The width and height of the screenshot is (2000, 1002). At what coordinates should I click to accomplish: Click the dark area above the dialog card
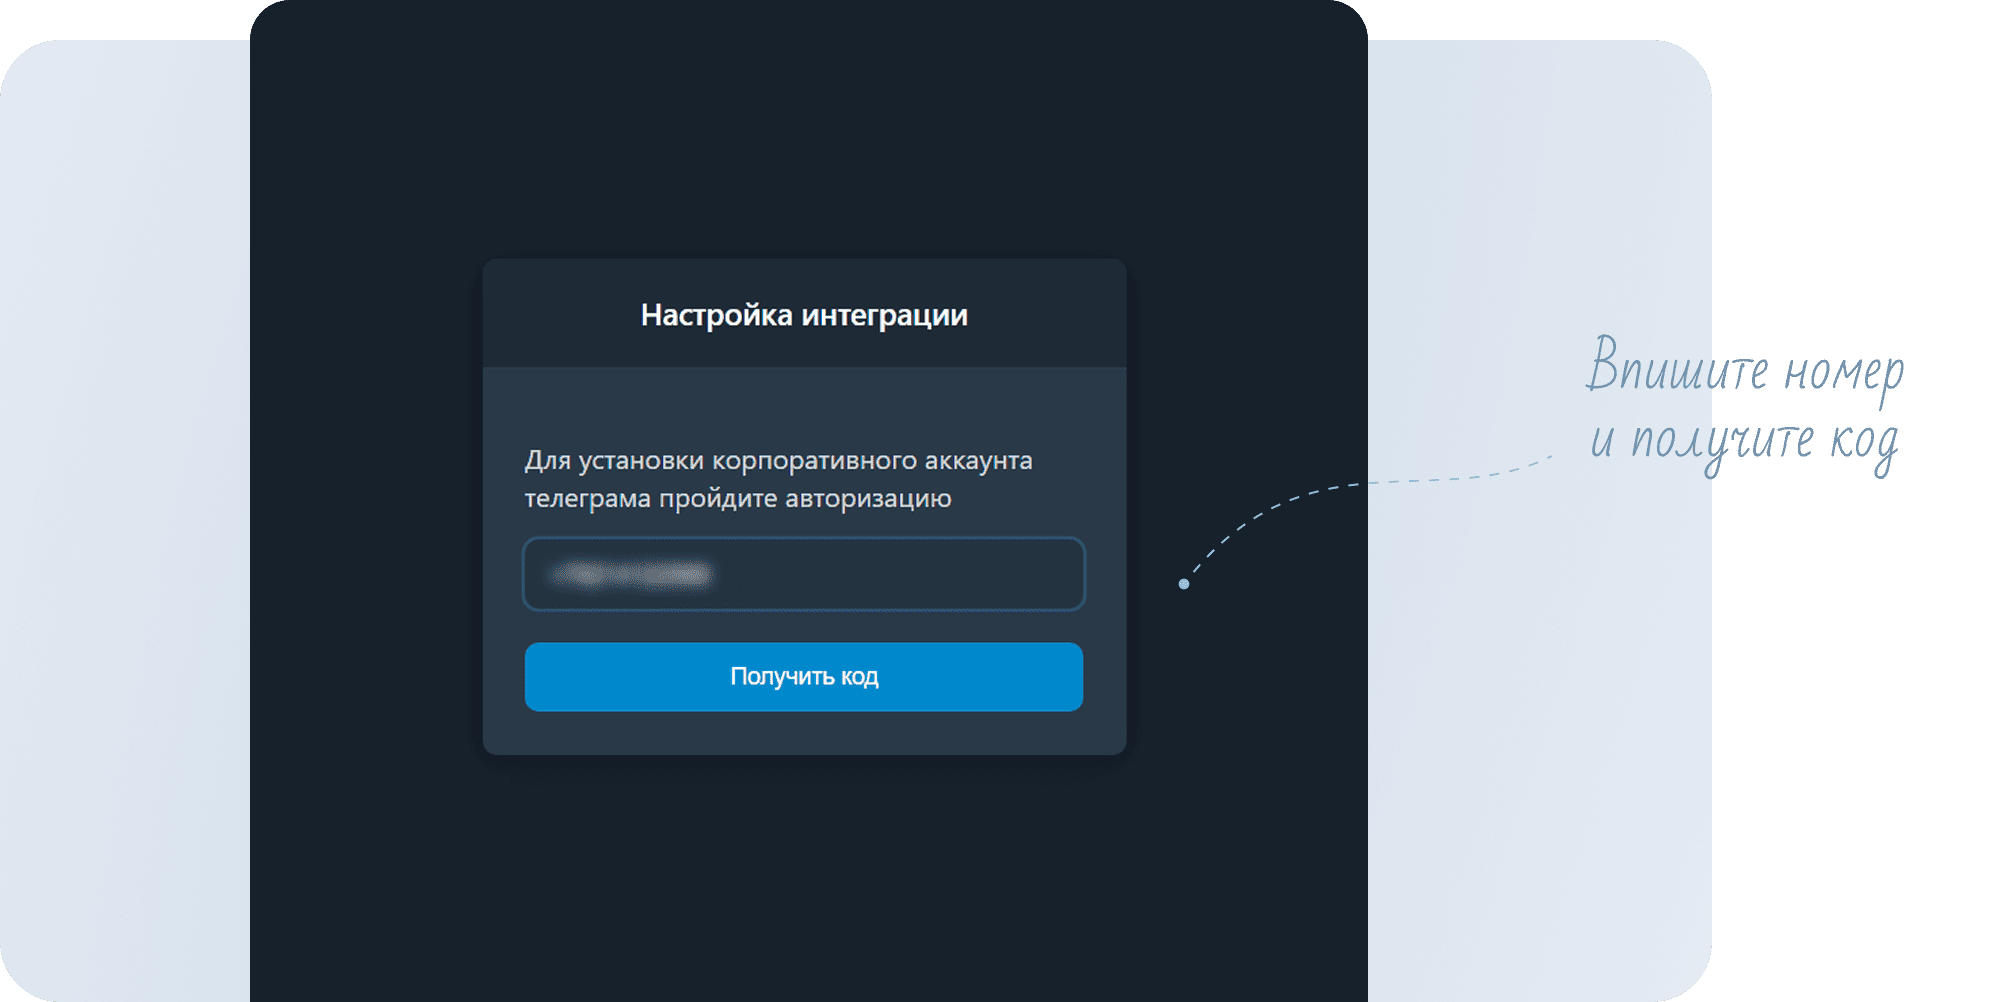coord(804,130)
